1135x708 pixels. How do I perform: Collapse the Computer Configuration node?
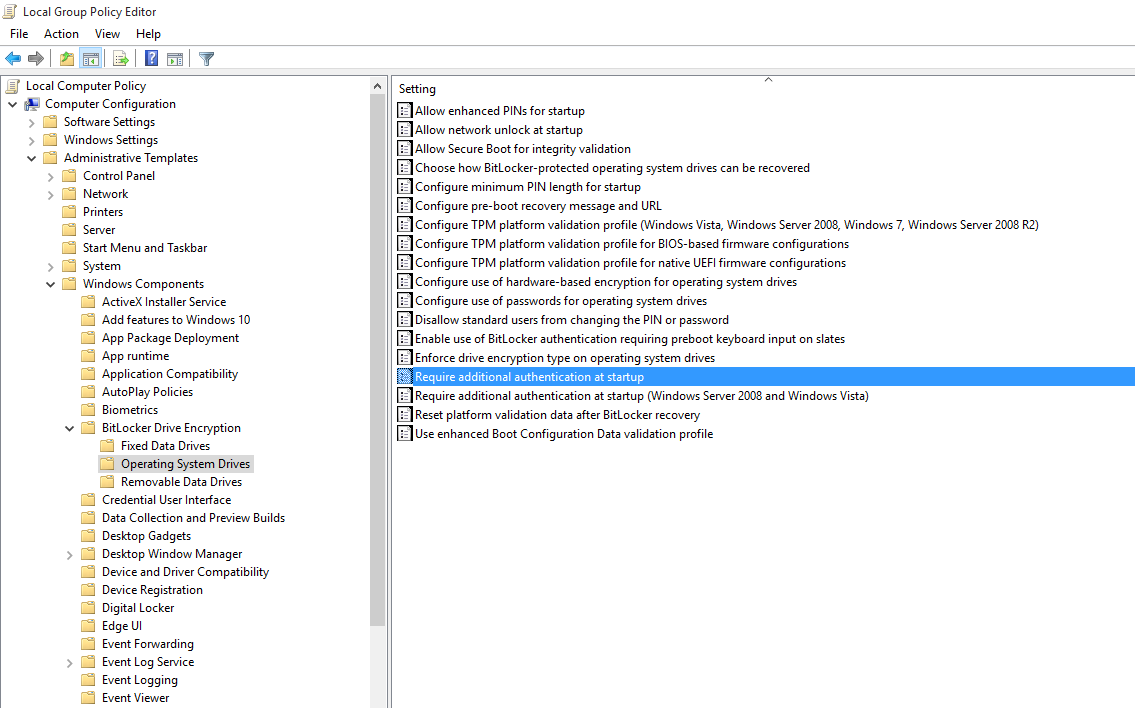tap(12, 104)
